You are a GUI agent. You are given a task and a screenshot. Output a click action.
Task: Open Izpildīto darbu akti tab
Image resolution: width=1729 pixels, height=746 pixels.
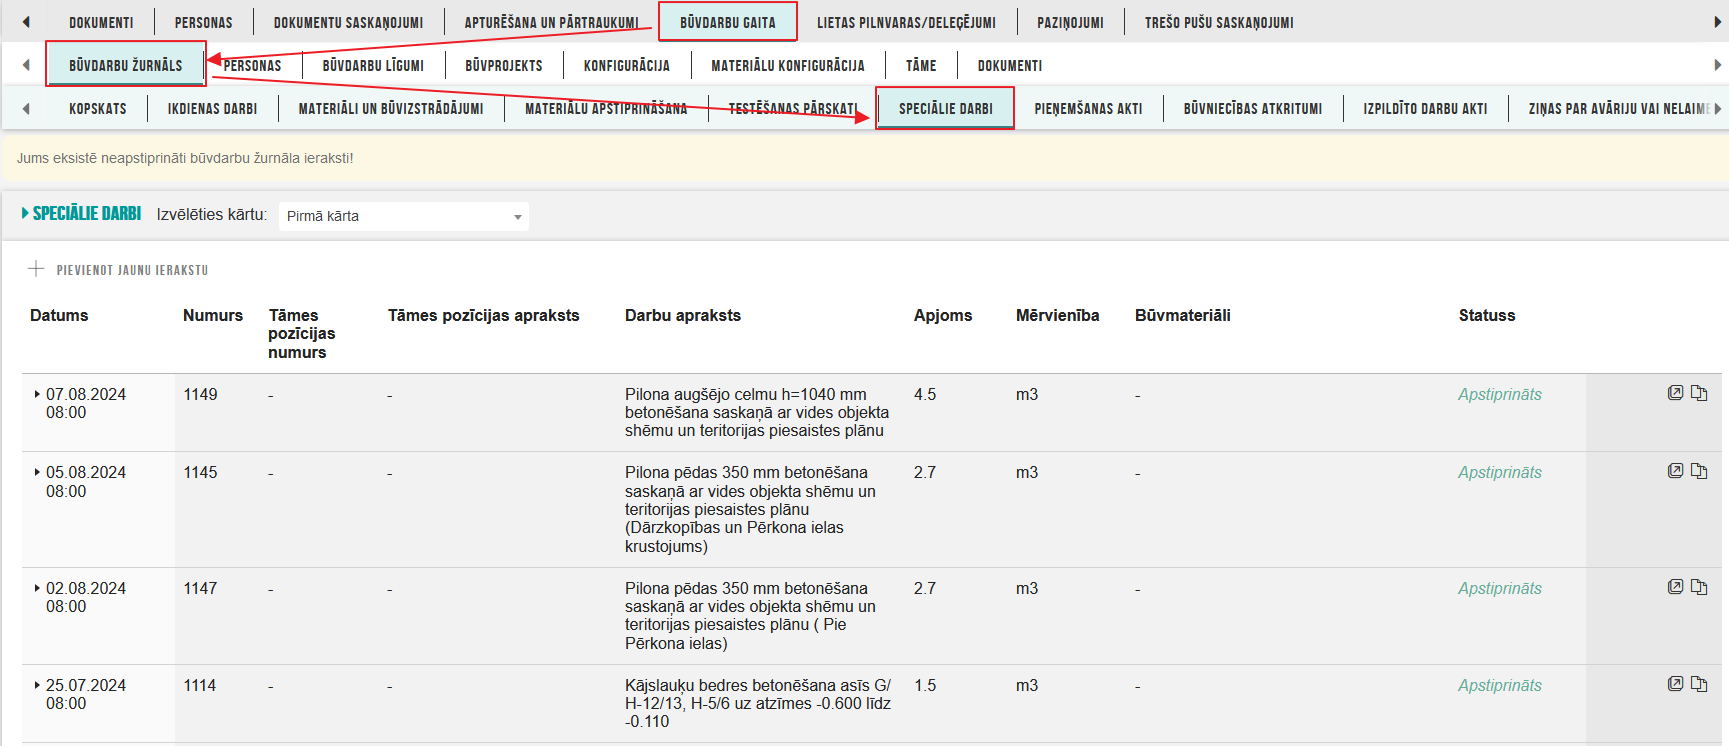[1425, 108]
